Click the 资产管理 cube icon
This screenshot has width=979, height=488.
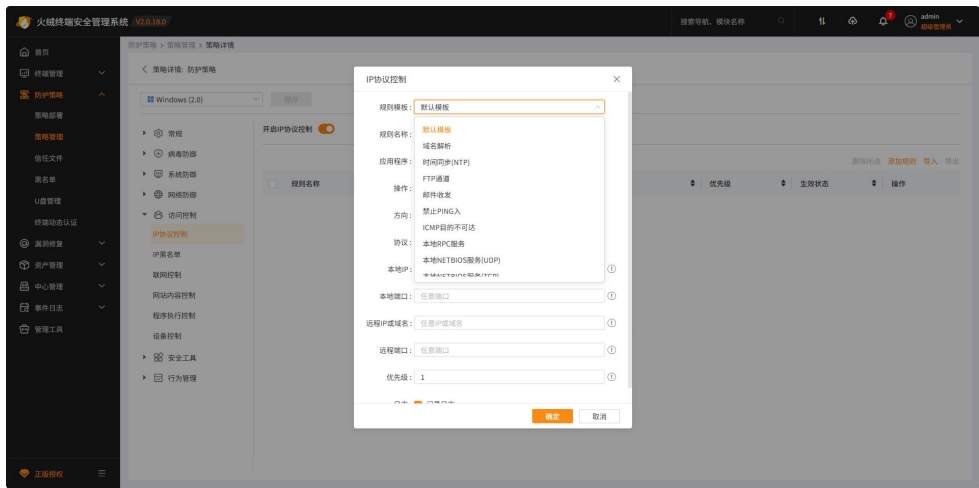click(x=24, y=265)
